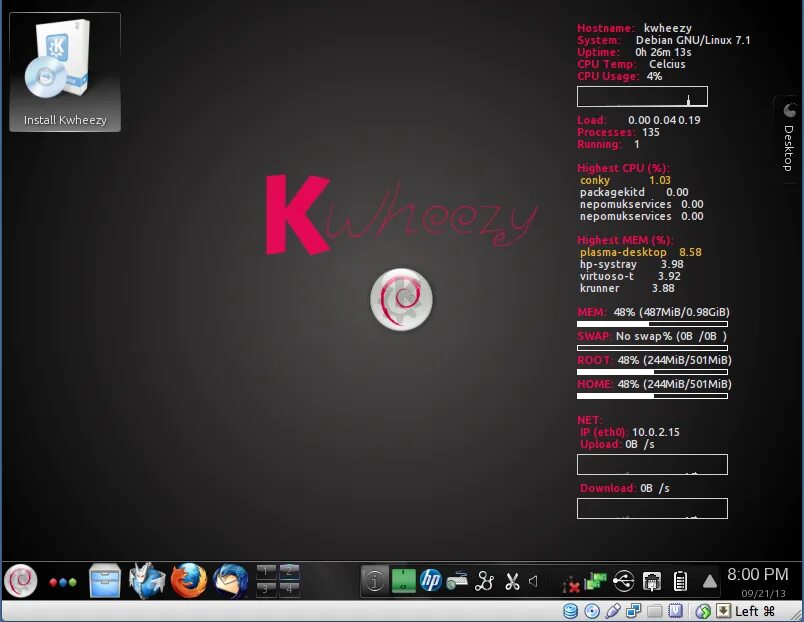Click the ROOT disk usage bar
The height and width of the screenshot is (622, 804).
pos(652,372)
